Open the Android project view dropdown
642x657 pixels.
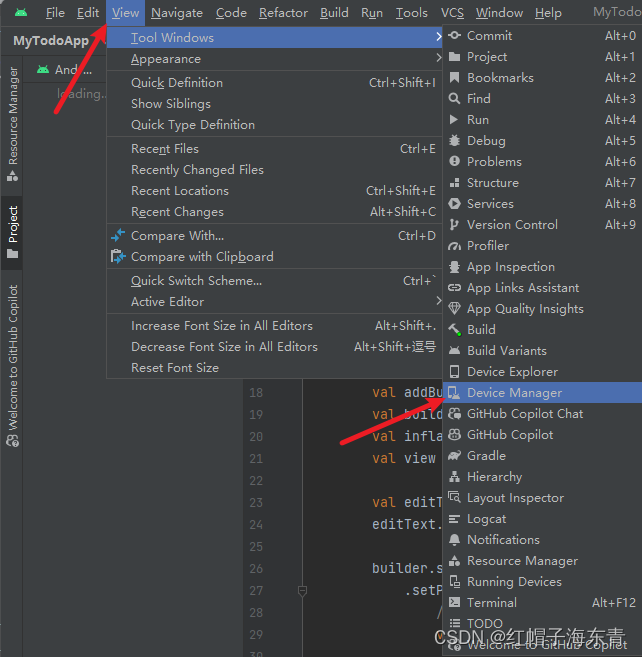coord(65,70)
